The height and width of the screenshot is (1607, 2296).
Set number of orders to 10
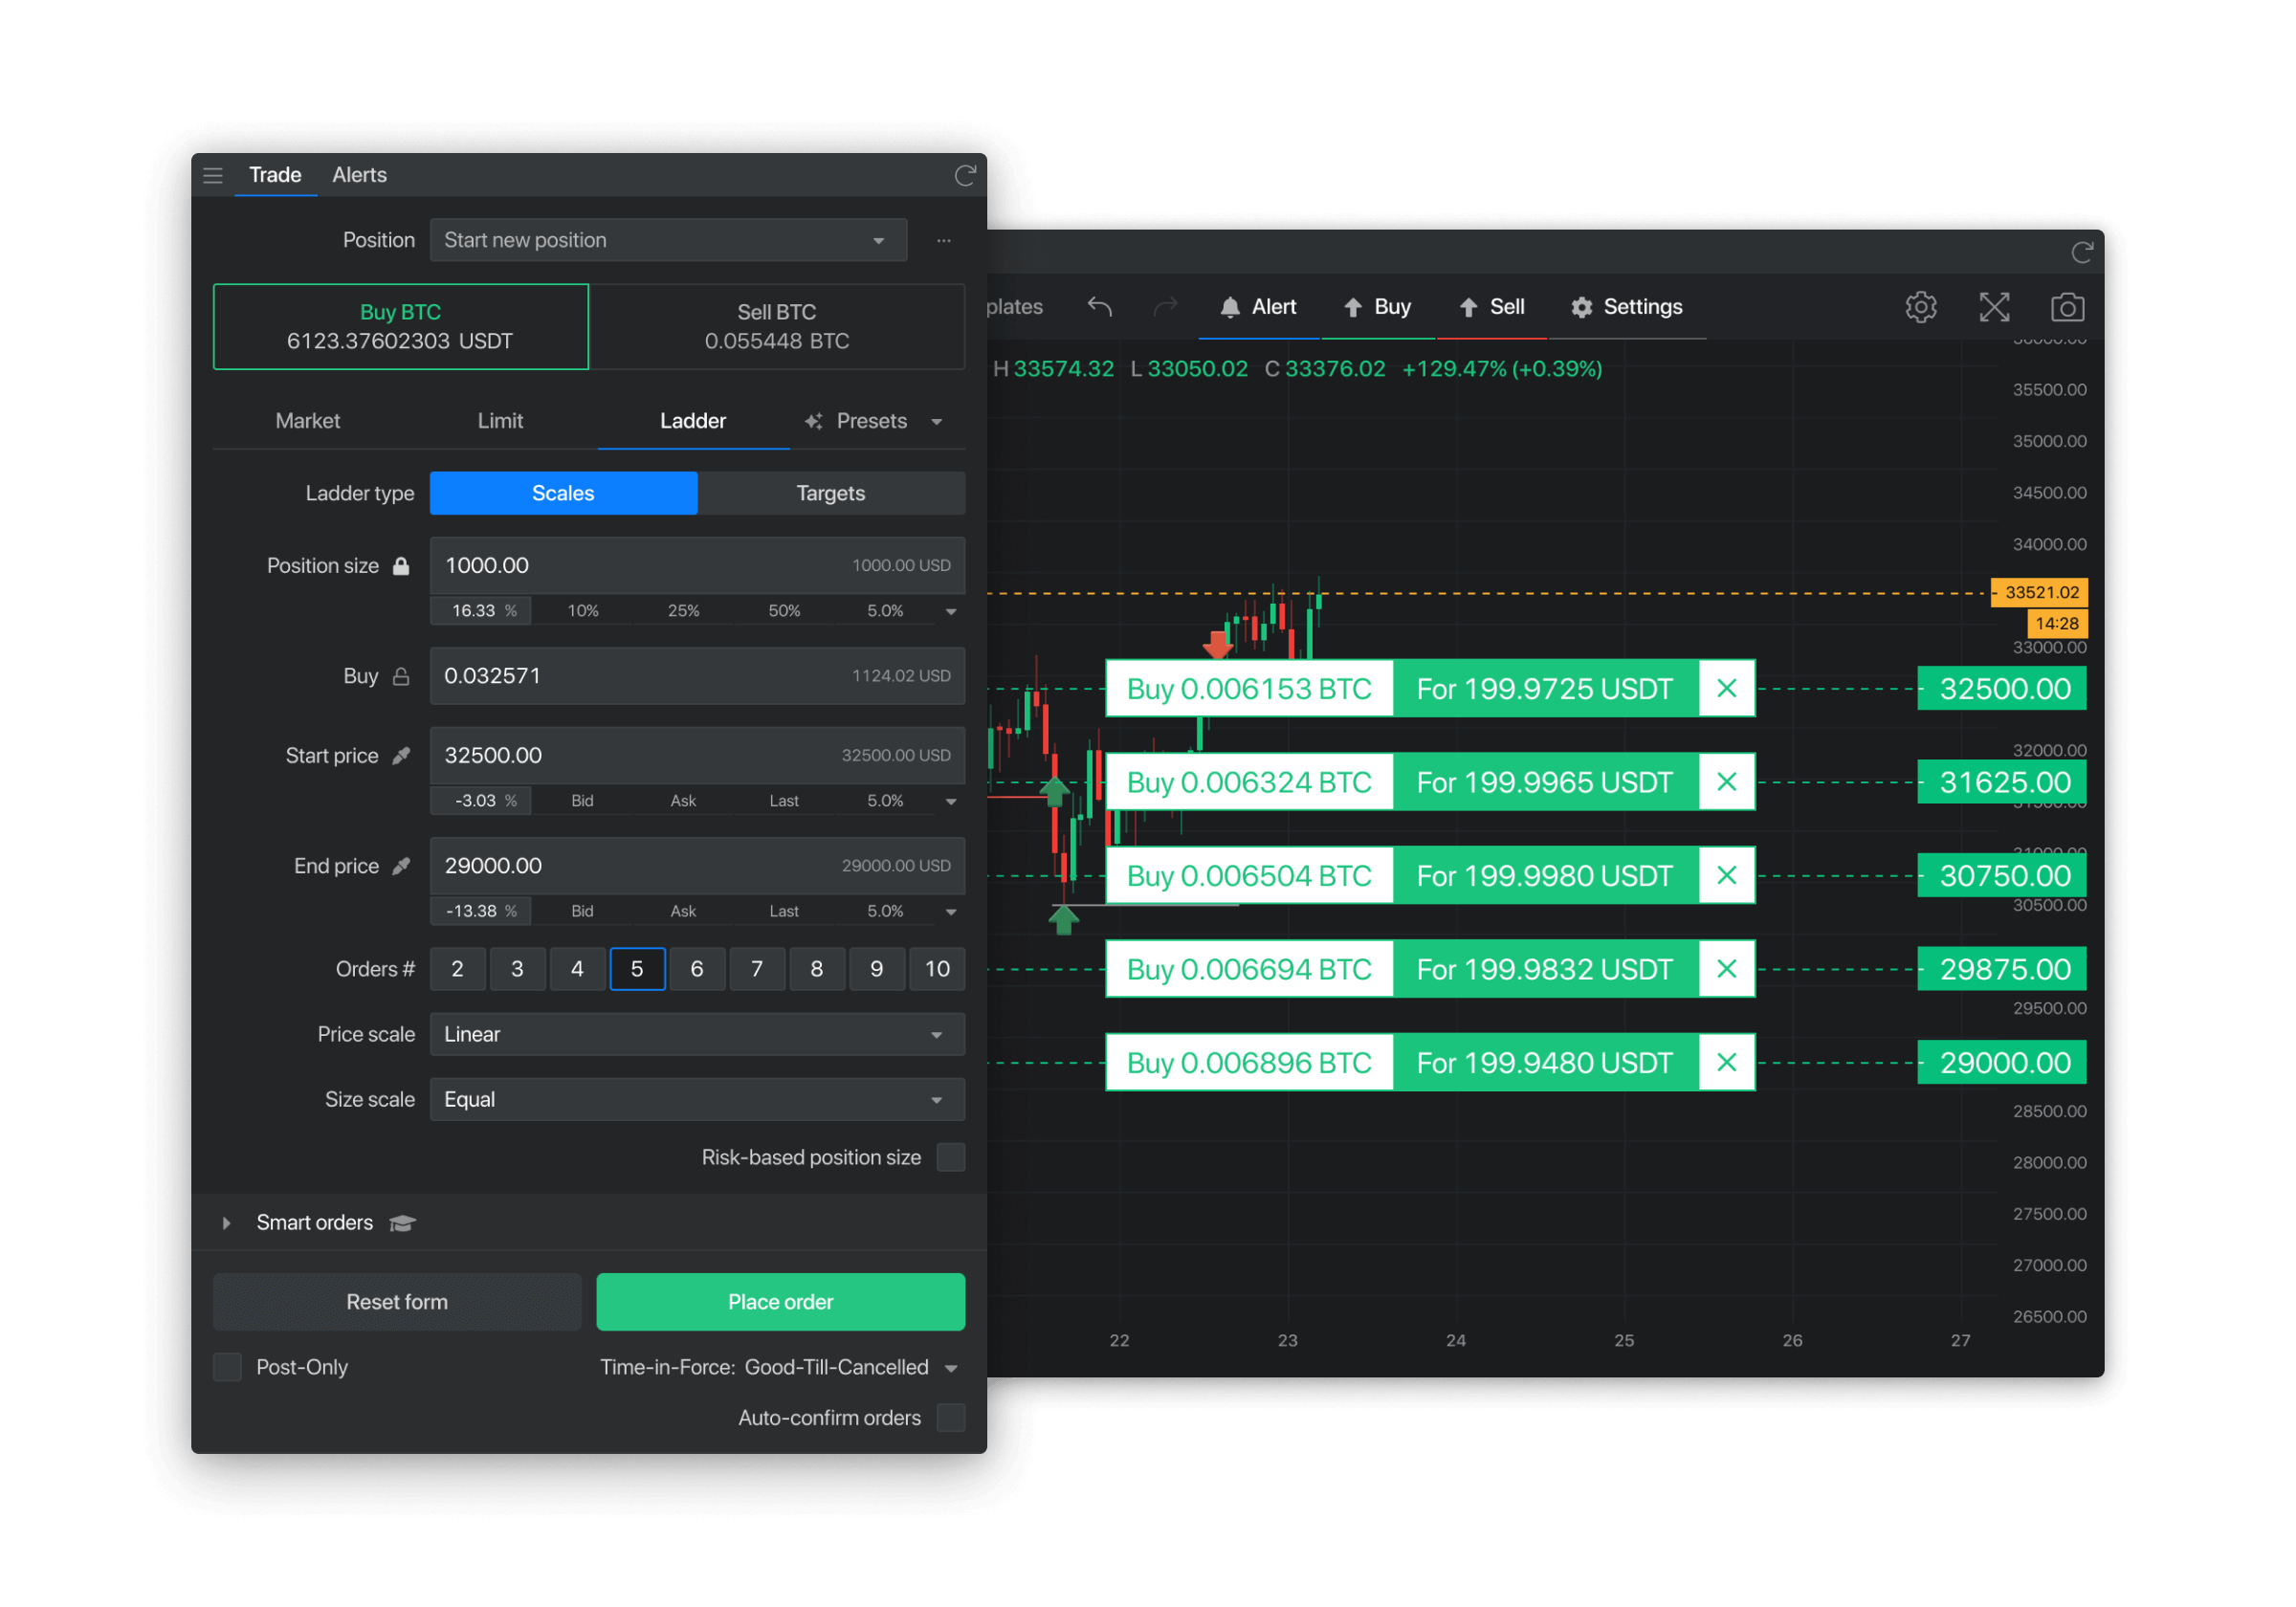click(937, 970)
